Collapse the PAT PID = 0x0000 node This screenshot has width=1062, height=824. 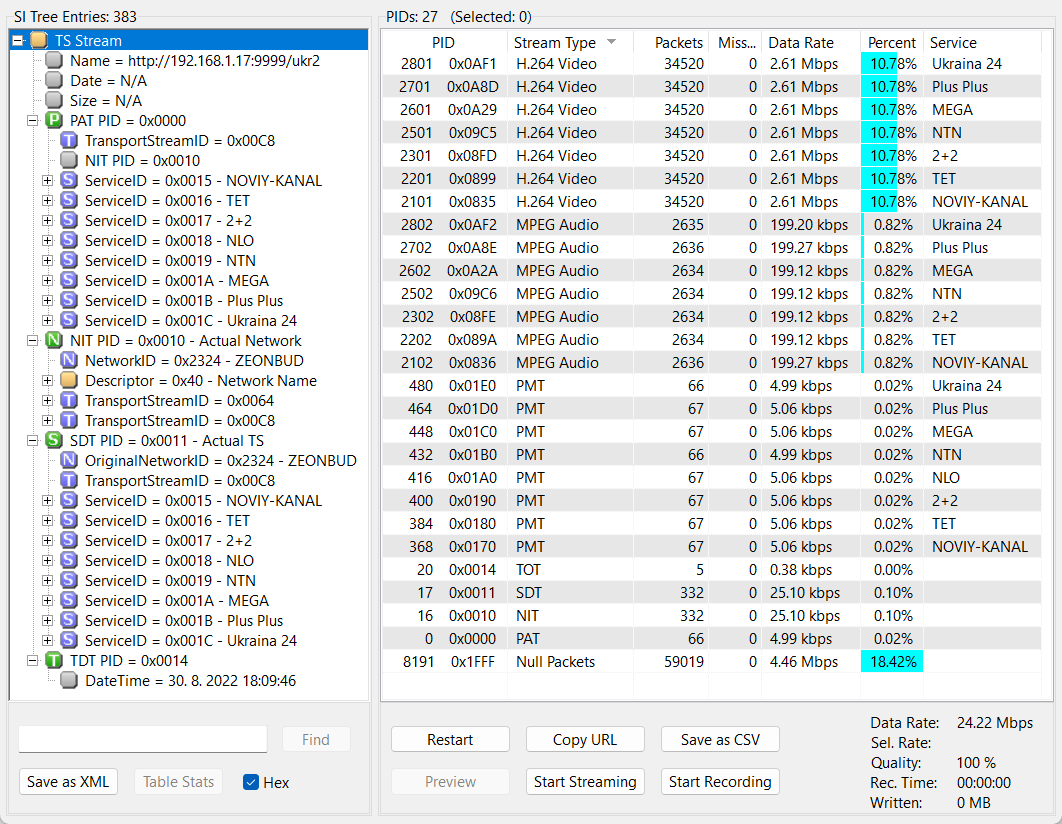click(33, 121)
